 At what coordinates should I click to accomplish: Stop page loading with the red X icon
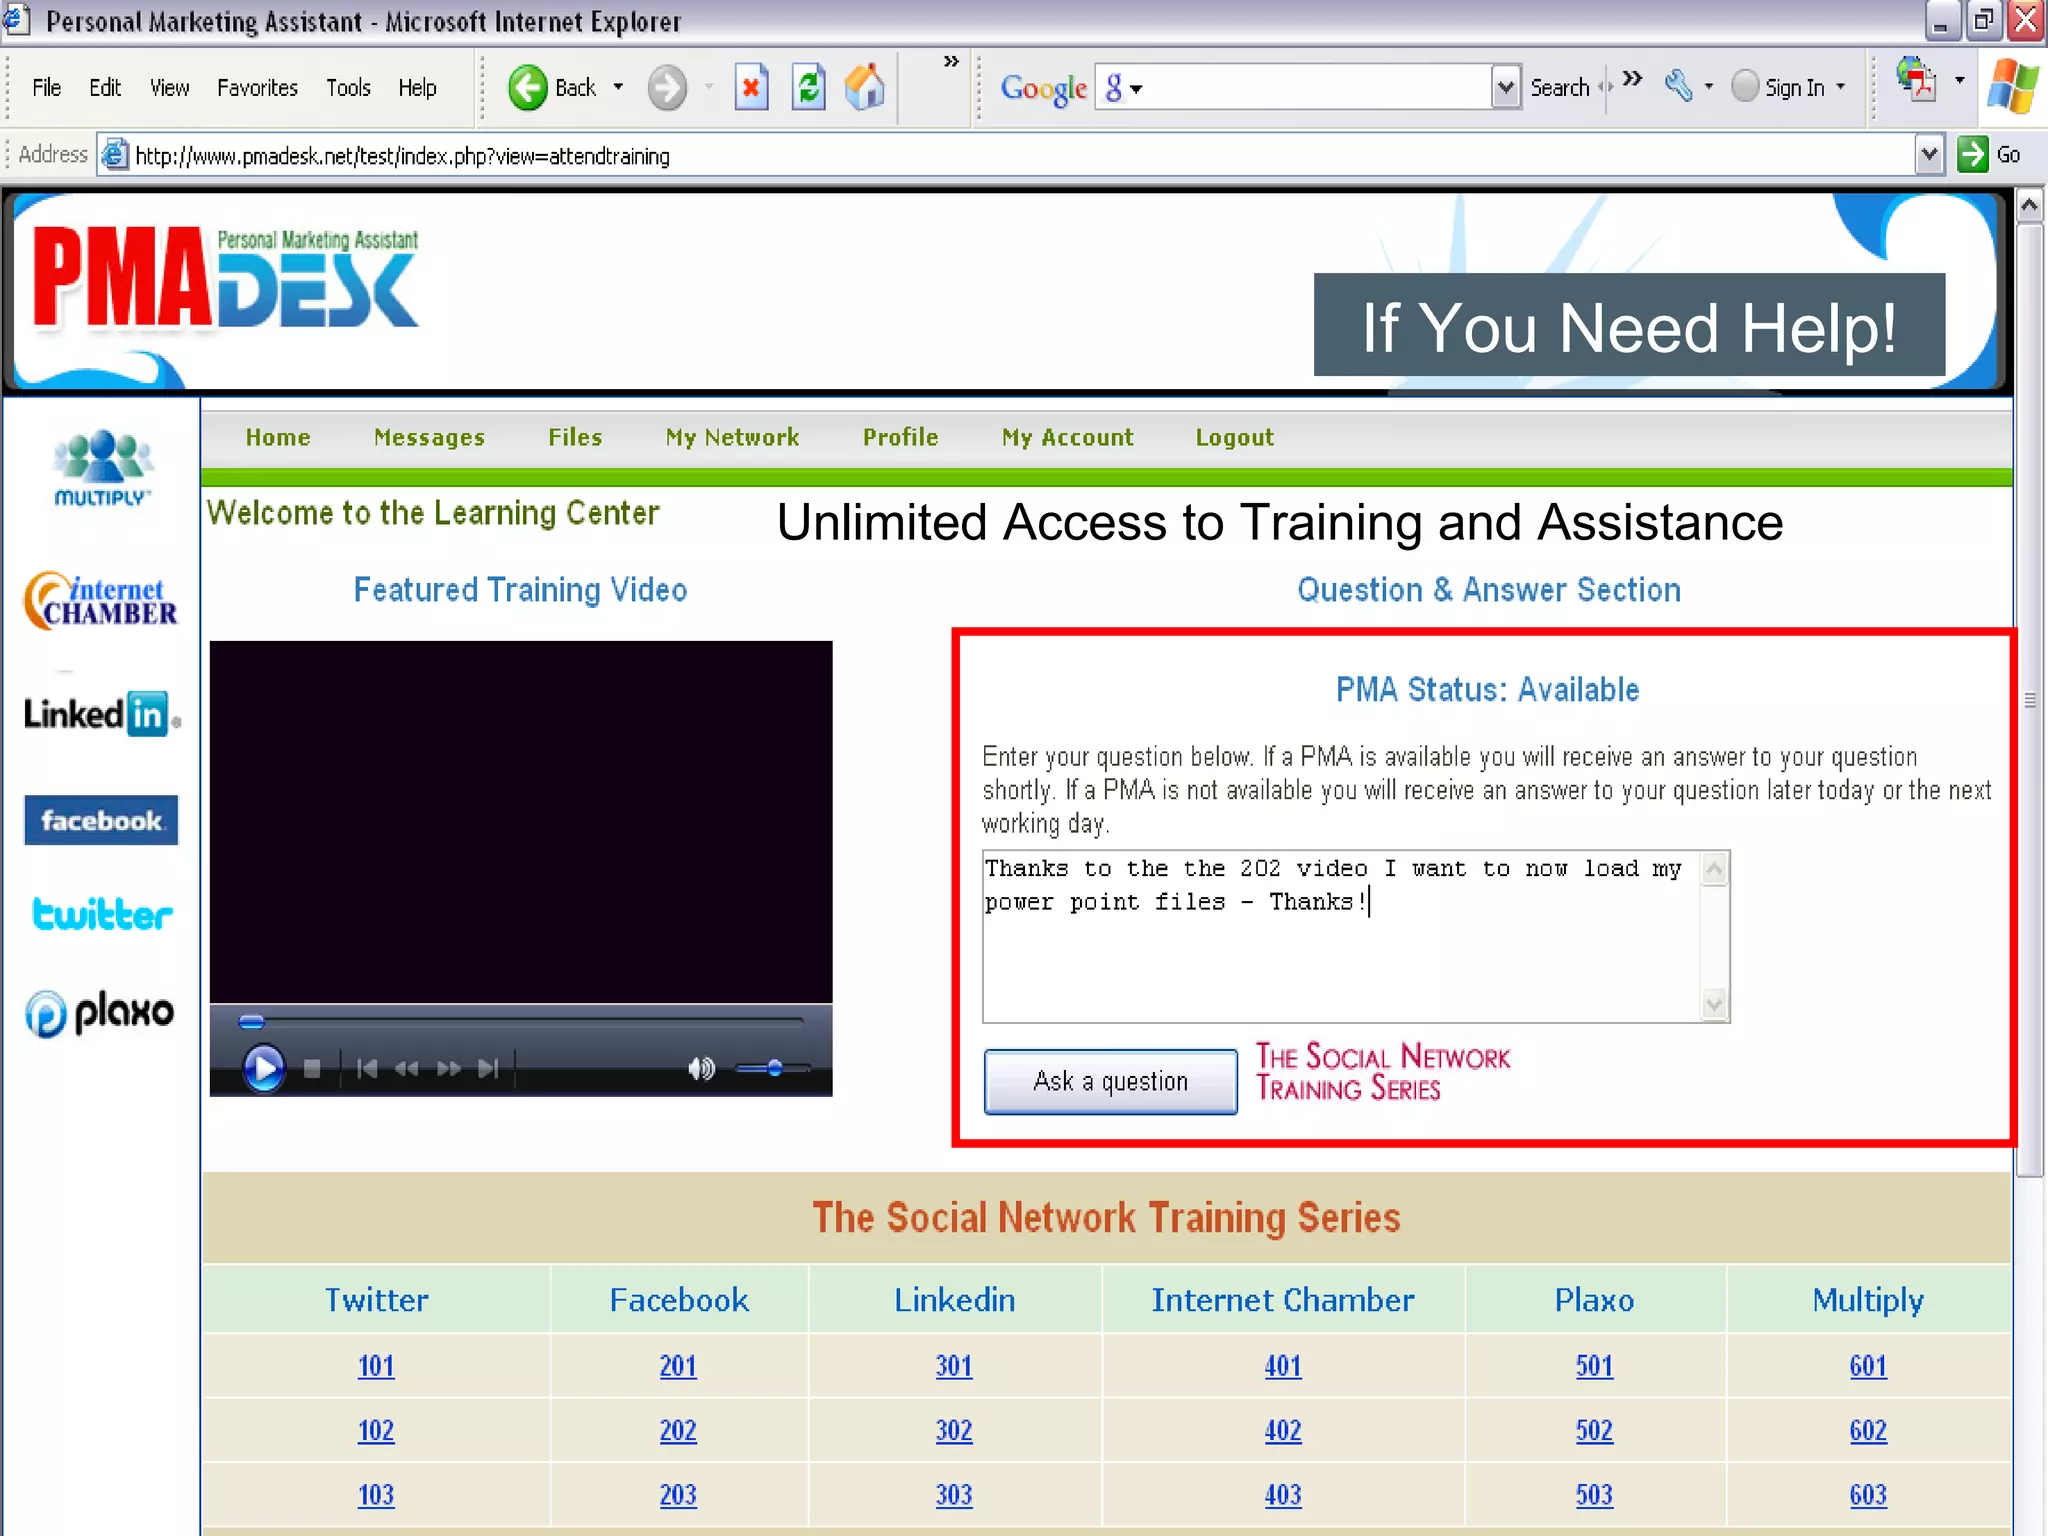tap(751, 87)
